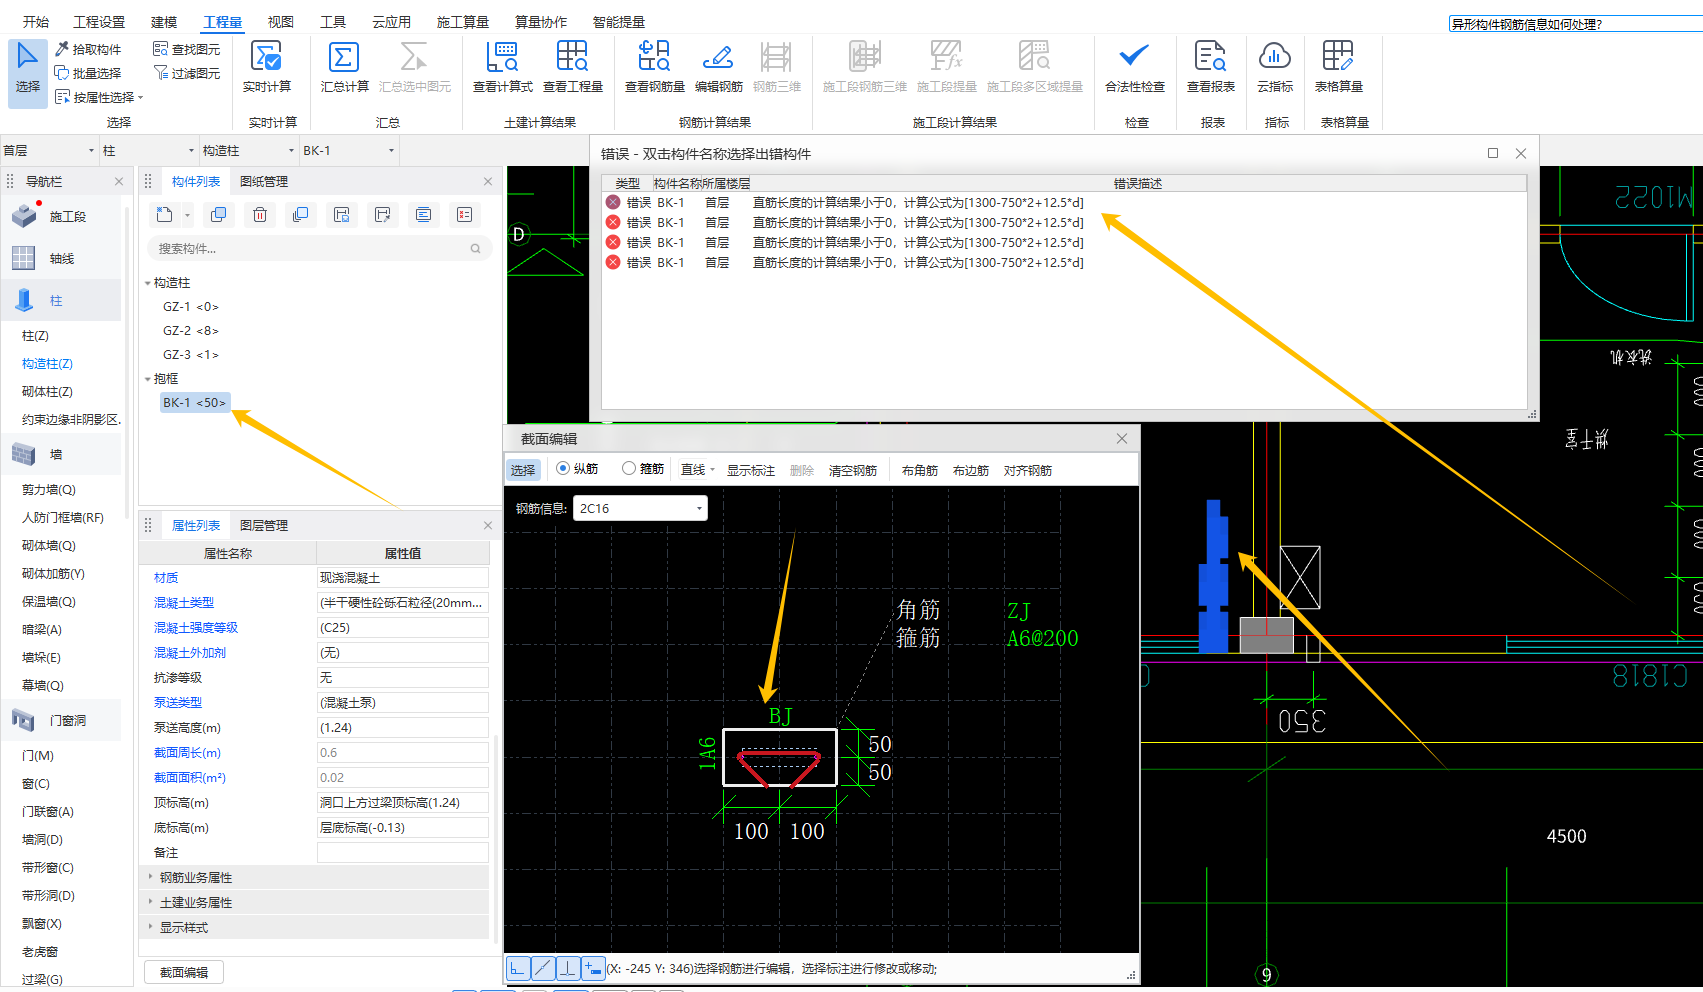Click the help search box at top right
The height and width of the screenshot is (992, 1703).
coord(1576,24)
